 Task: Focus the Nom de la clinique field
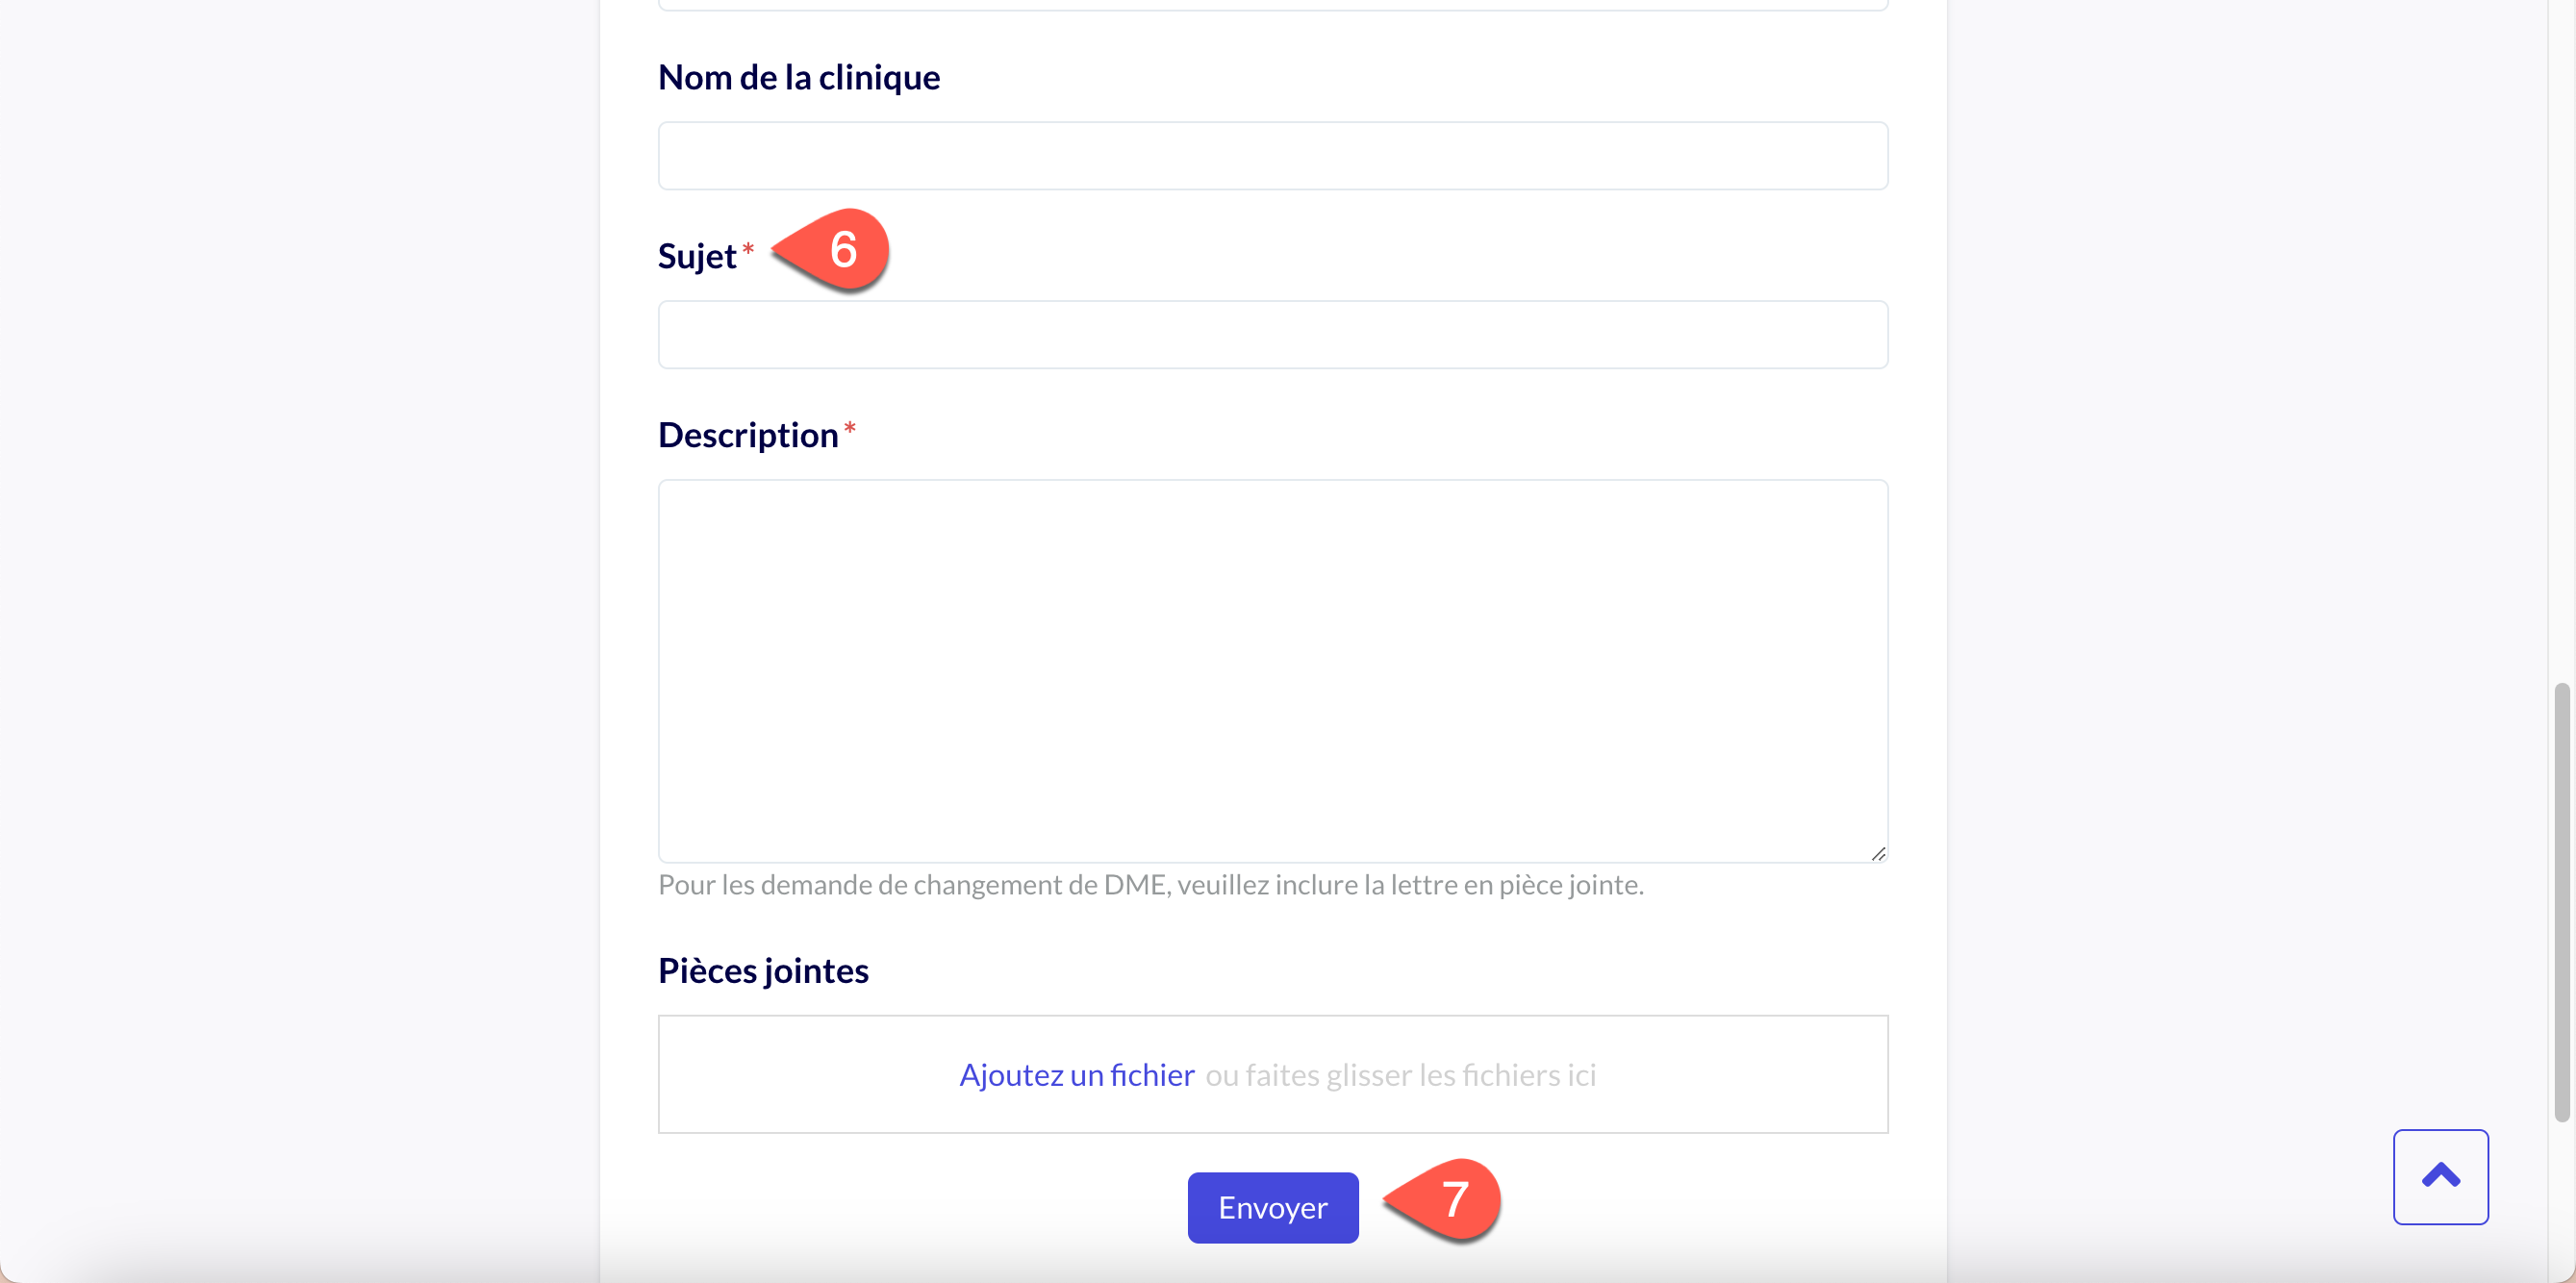click(x=1272, y=156)
